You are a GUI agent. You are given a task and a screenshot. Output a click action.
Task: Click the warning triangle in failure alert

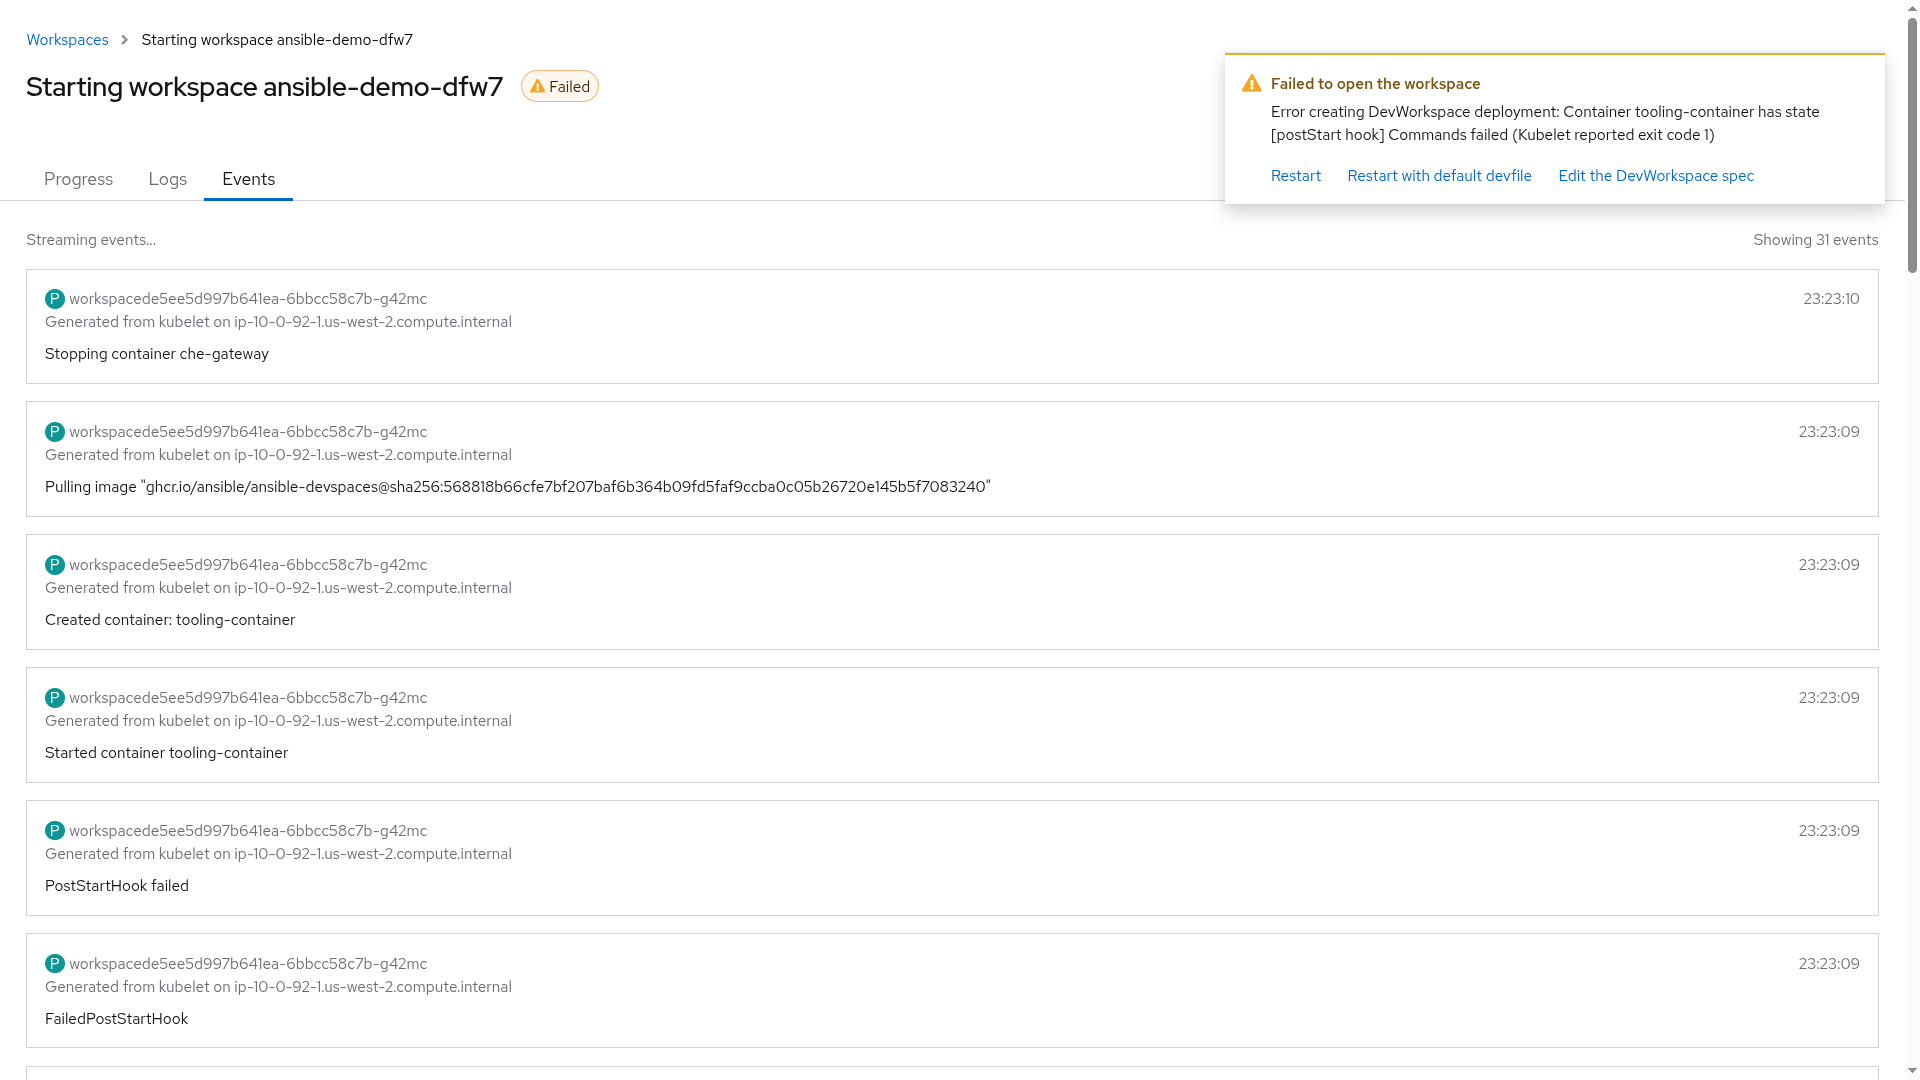coord(1251,84)
